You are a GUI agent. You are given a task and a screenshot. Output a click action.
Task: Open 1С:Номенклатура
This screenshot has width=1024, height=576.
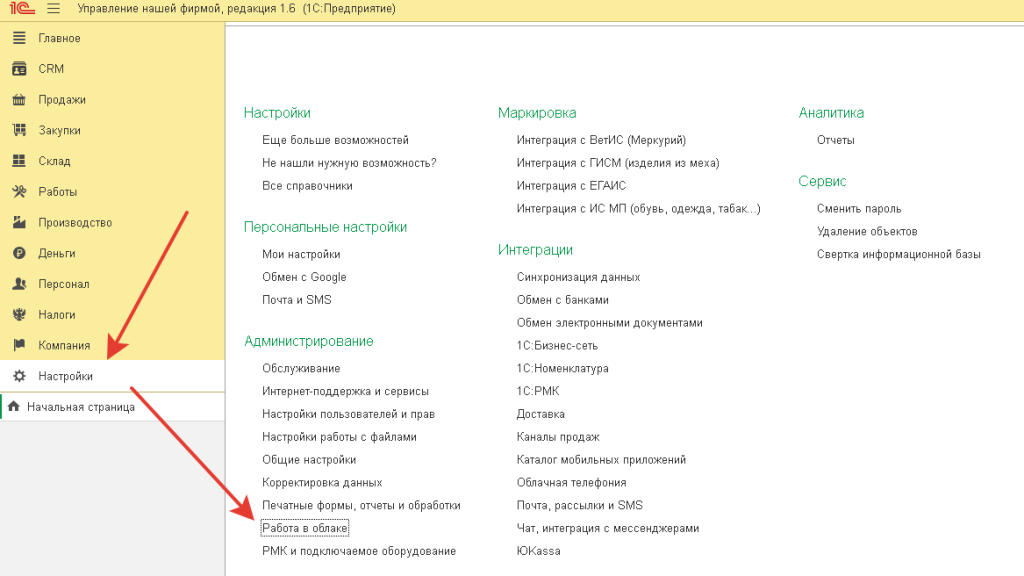point(562,368)
